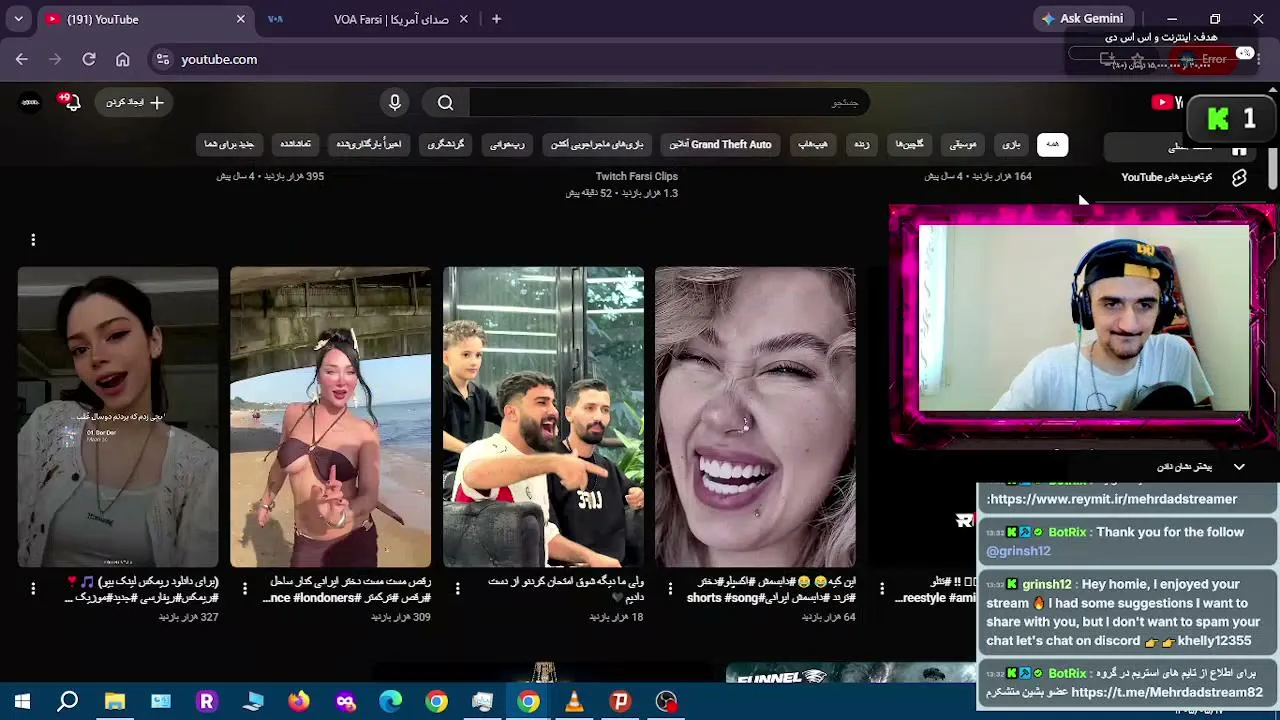
Task: Select the گلچین‌ها filter chip
Action: 909,144
